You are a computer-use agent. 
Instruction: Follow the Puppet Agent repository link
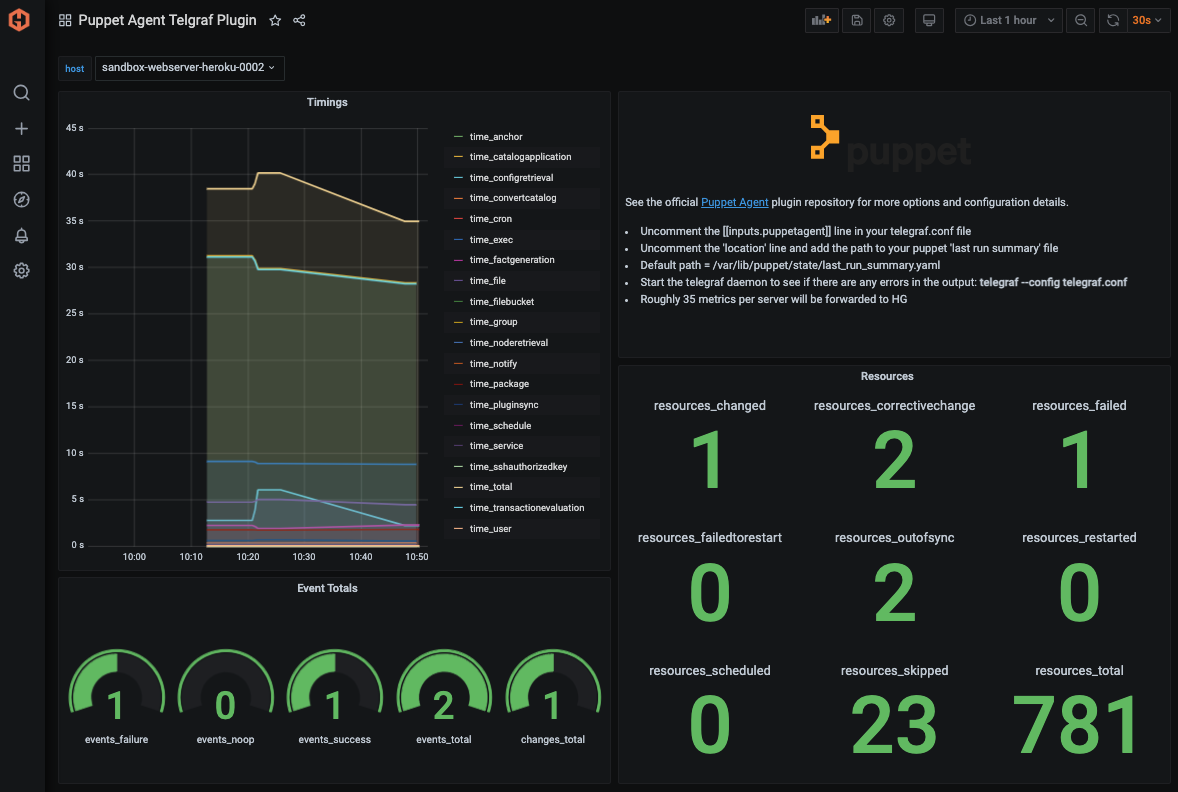pos(734,202)
